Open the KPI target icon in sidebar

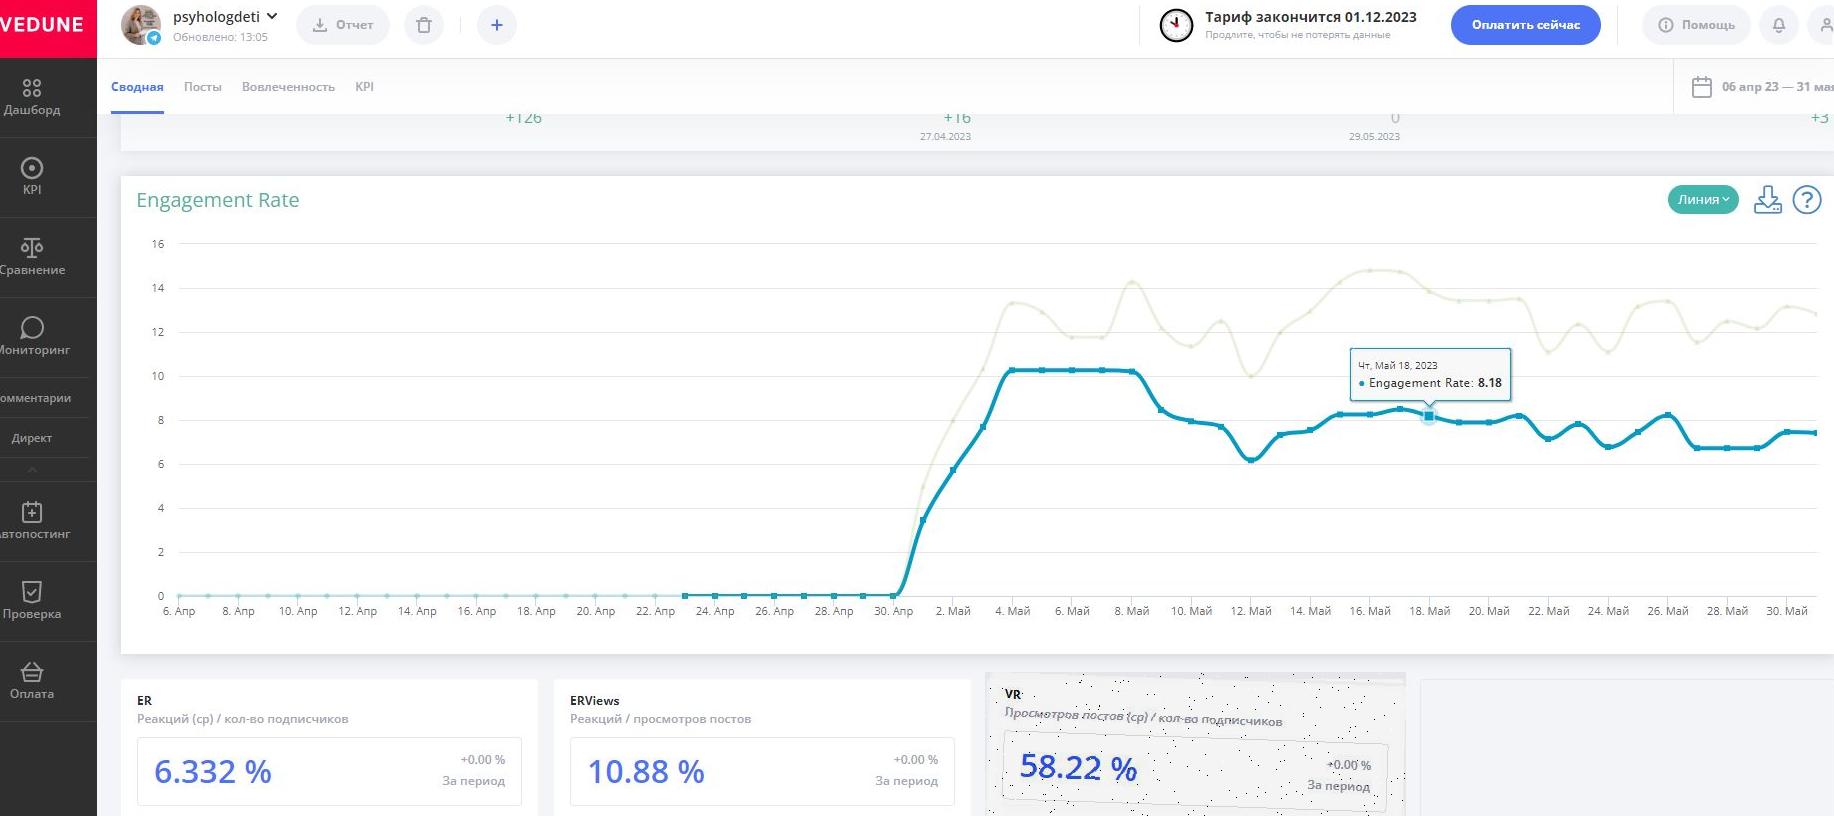coord(32,167)
